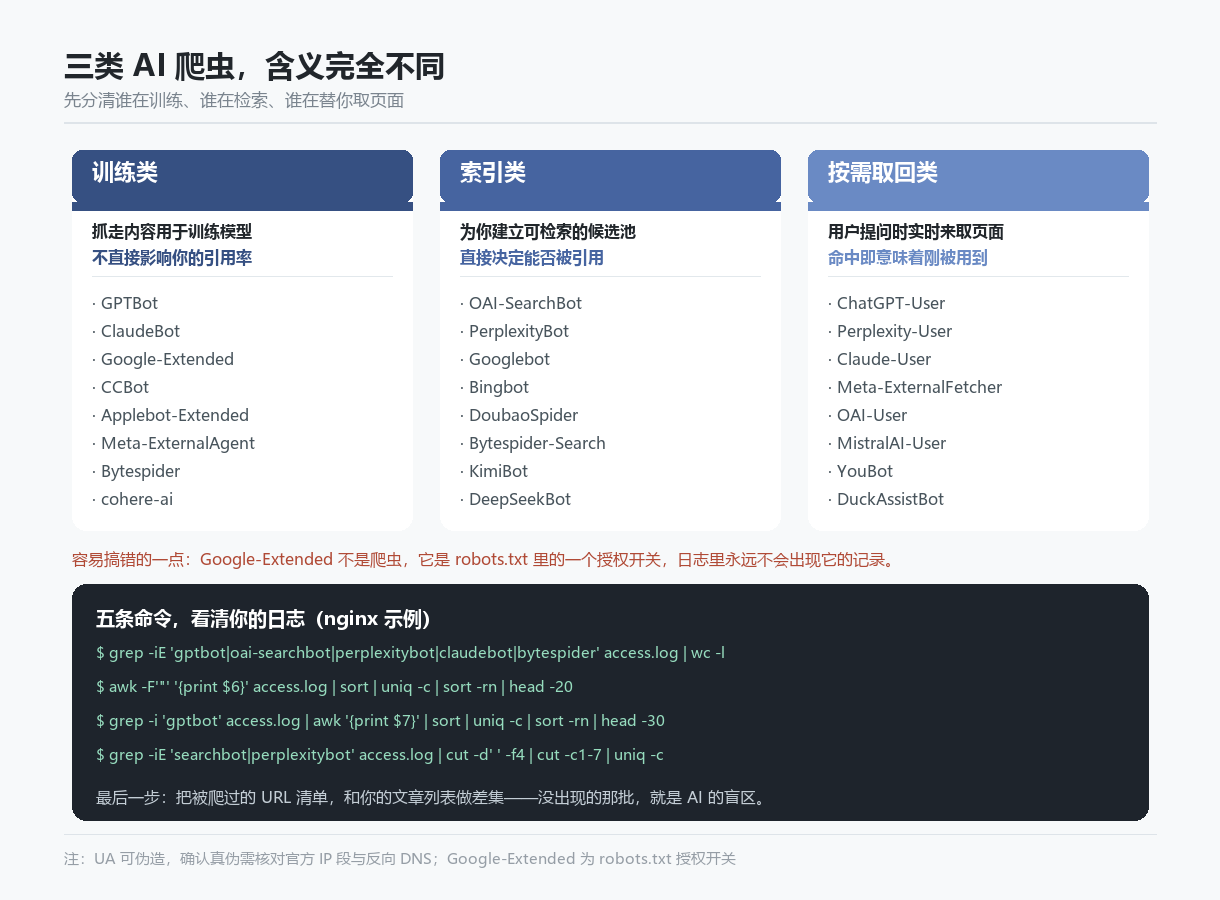The height and width of the screenshot is (900, 1220).
Task: Select cohere-ai list entry
Action: tap(133, 499)
